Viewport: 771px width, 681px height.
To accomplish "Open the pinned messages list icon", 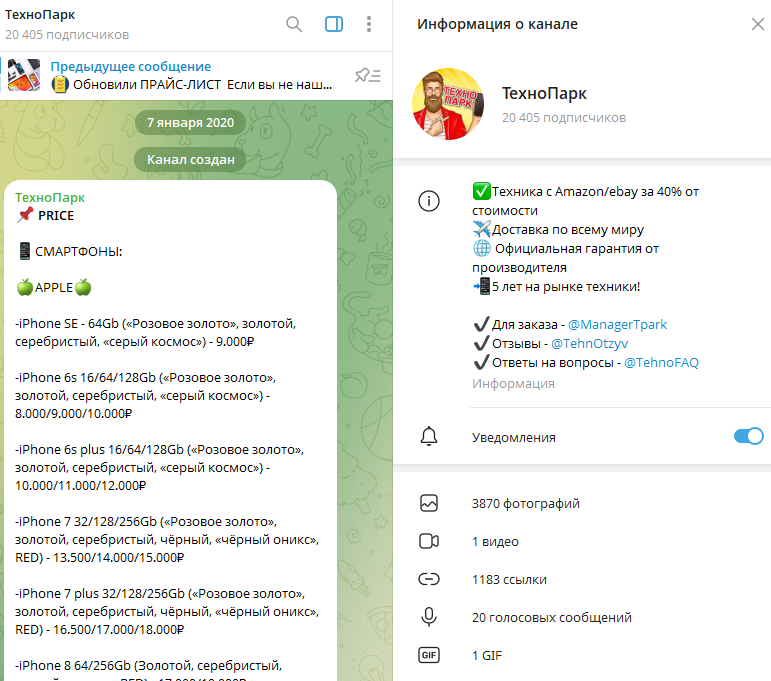I will coord(368,75).
